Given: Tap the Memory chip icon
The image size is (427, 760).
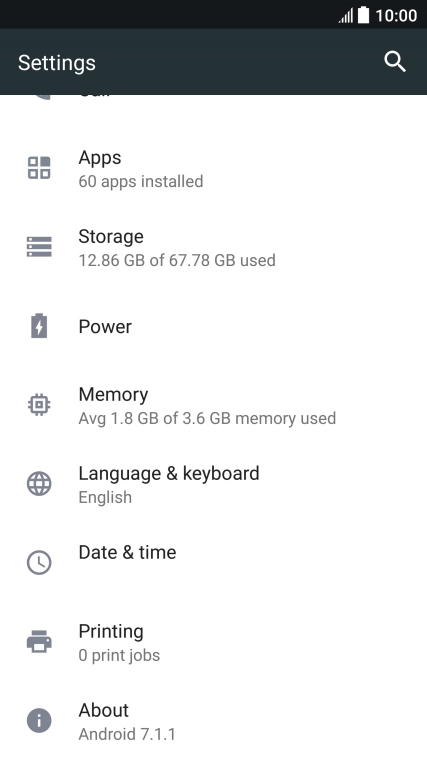Looking at the screenshot, I should coord(39,404).
